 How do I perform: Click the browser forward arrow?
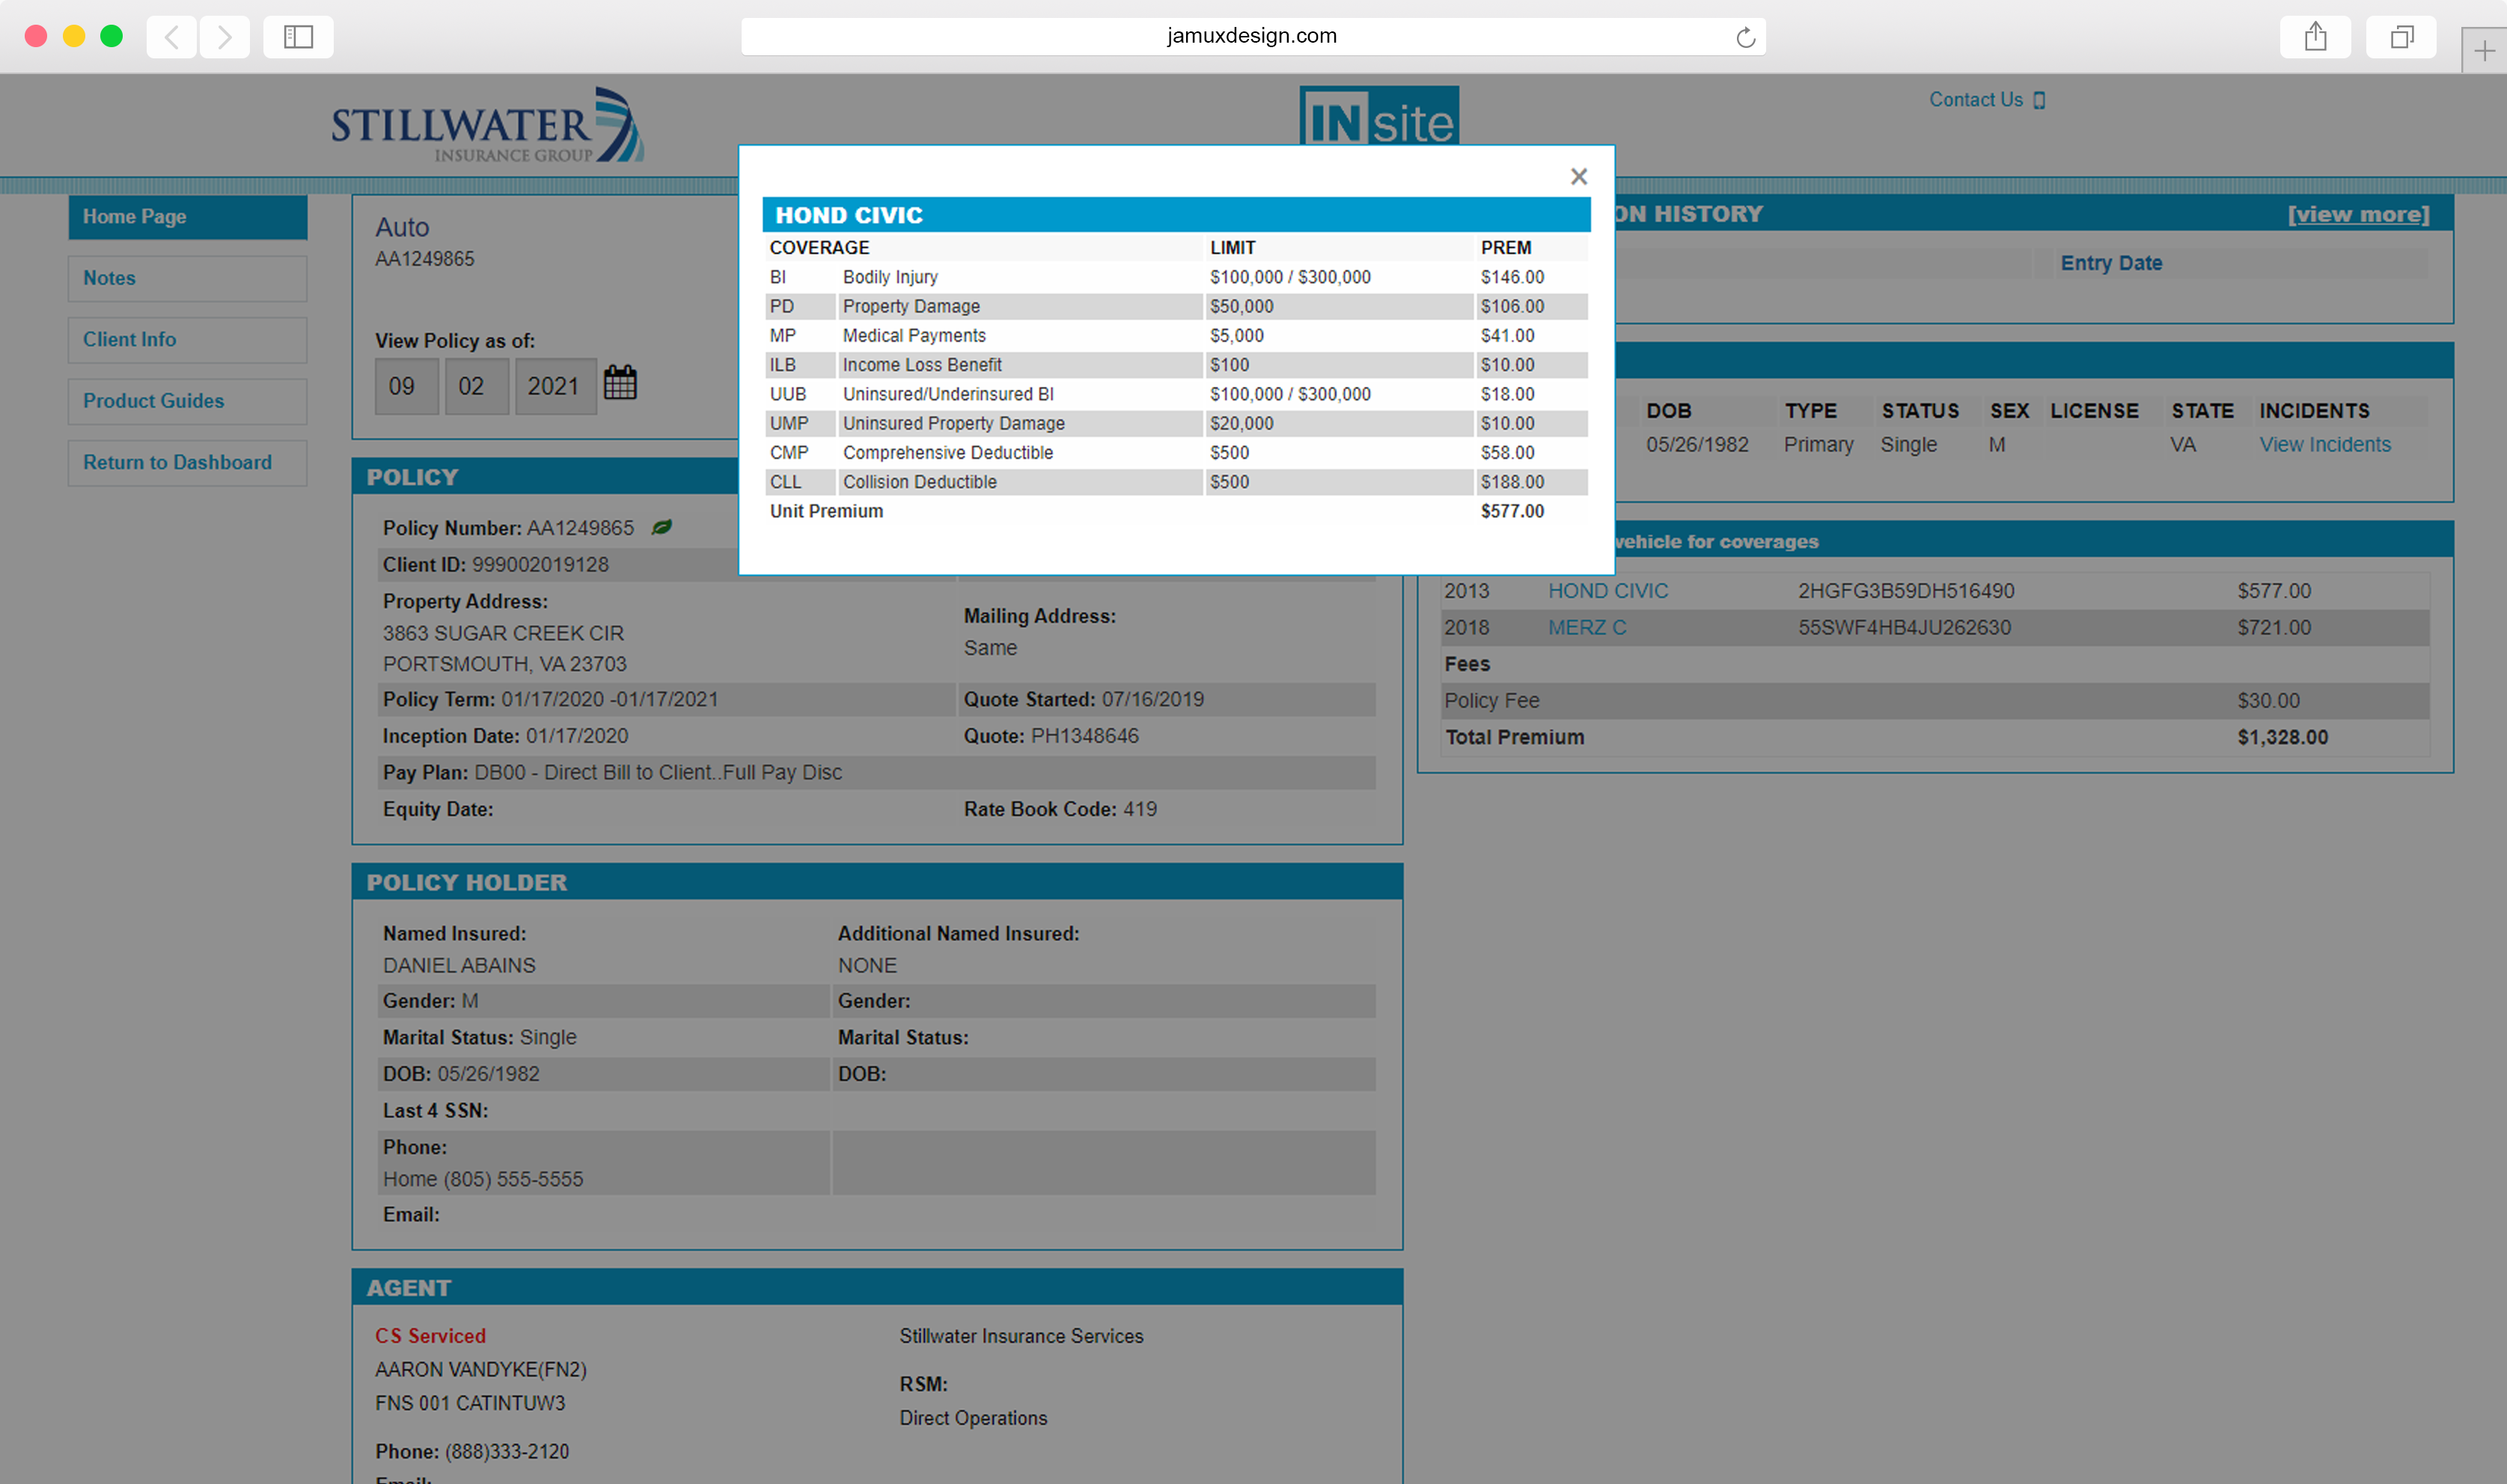coord(225,37)
